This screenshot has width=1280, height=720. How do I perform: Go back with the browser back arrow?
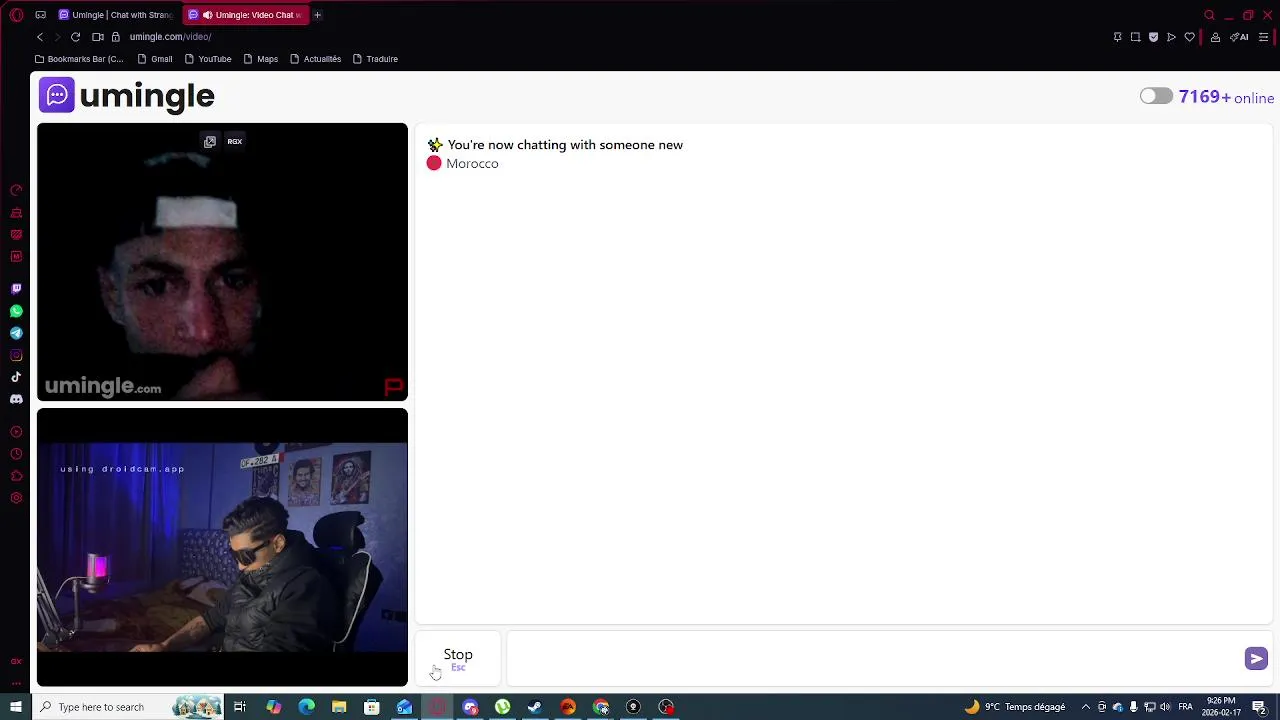pyautogui.click(x=40, y=37)
